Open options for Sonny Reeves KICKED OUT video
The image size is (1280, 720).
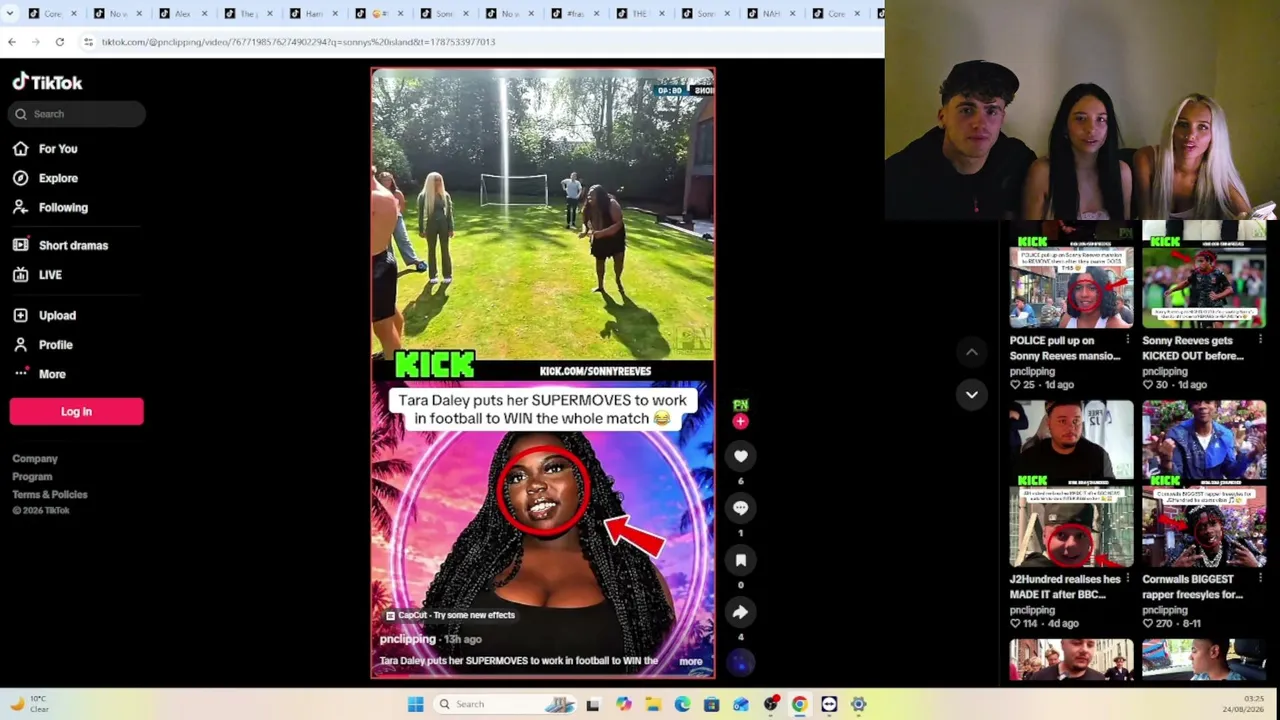[x=1260, y=341]
